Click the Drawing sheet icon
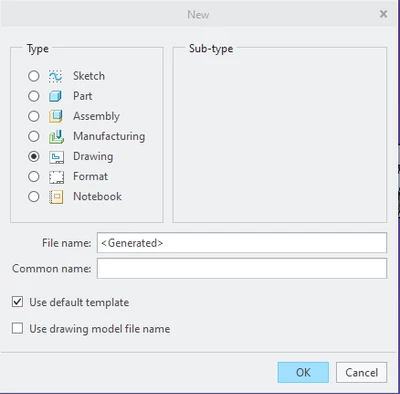 tap(56, 157)
